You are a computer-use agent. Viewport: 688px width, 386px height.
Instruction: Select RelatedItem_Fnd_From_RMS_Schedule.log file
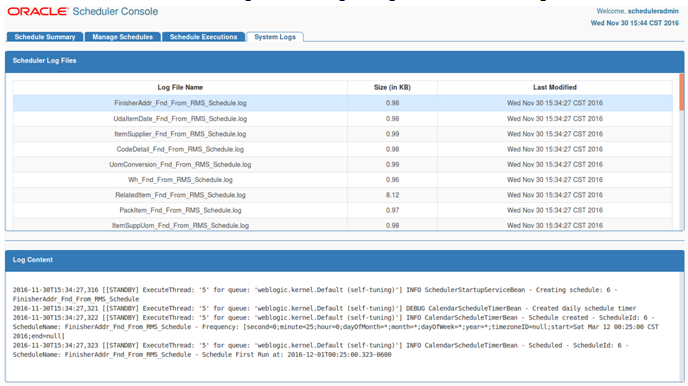(180, 195)
